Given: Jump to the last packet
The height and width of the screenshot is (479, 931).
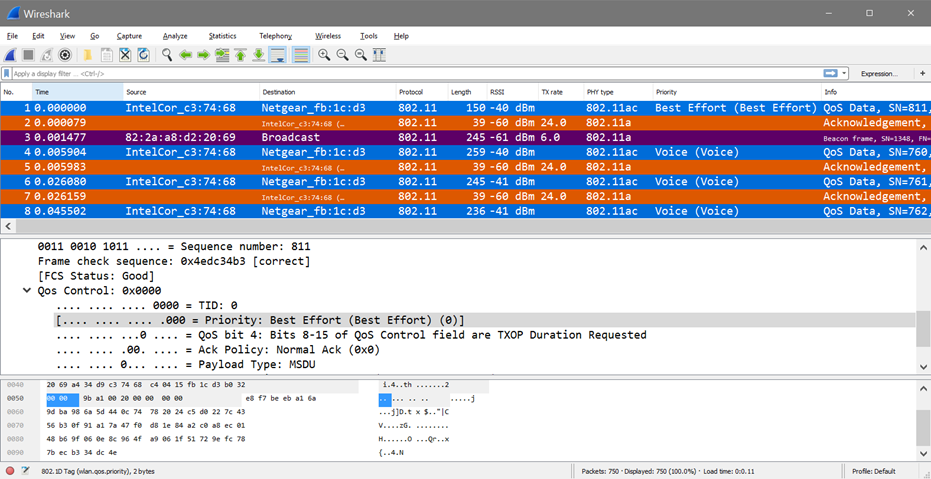Looking at the screenshot, I should pos(258,55).
